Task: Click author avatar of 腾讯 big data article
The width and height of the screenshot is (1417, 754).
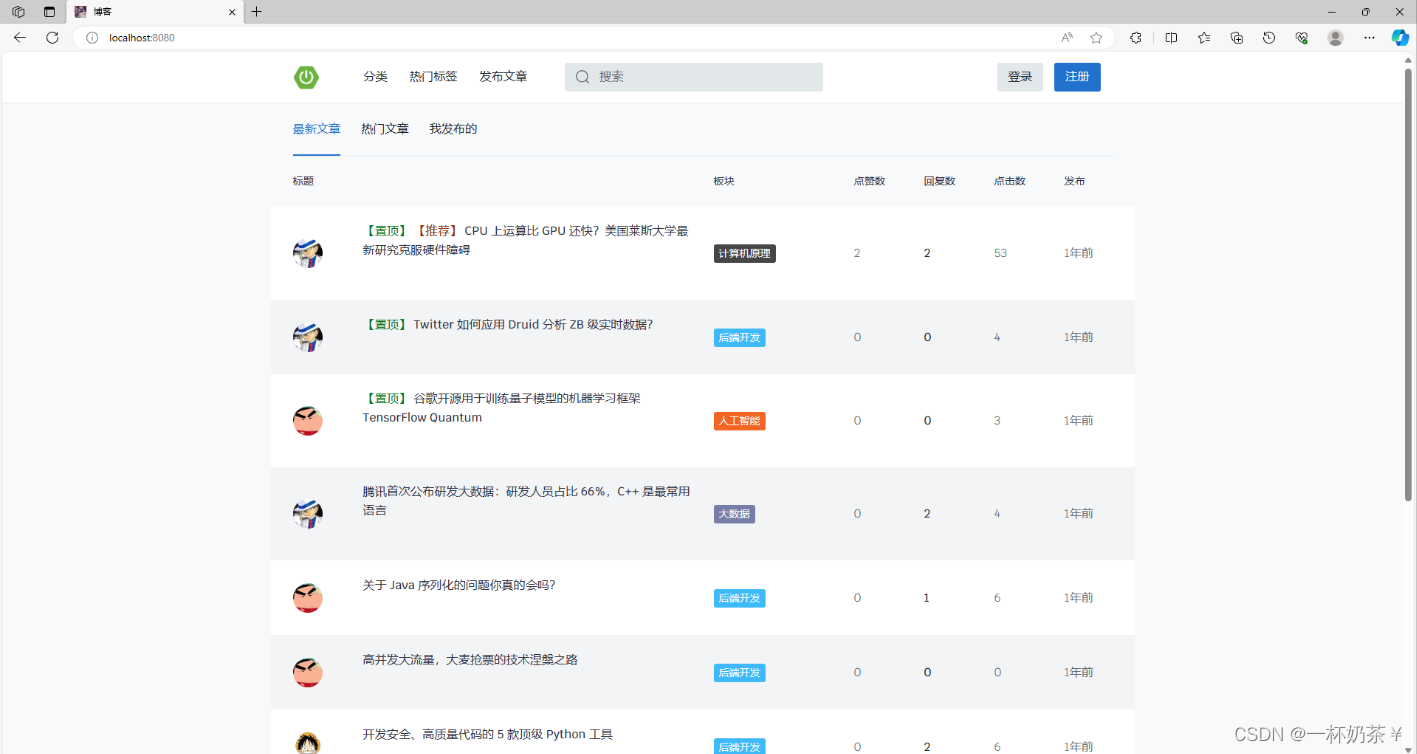Action: point(308,514)
